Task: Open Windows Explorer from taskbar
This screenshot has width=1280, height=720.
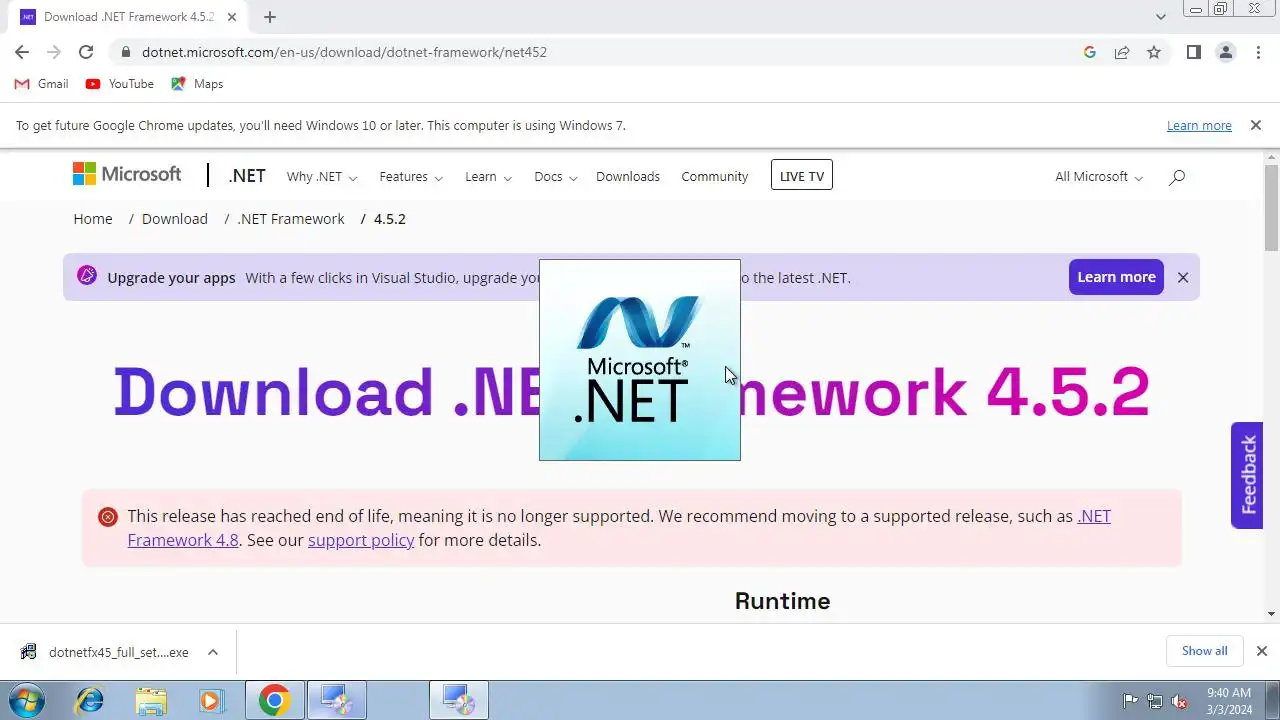Action: [151, 700]
